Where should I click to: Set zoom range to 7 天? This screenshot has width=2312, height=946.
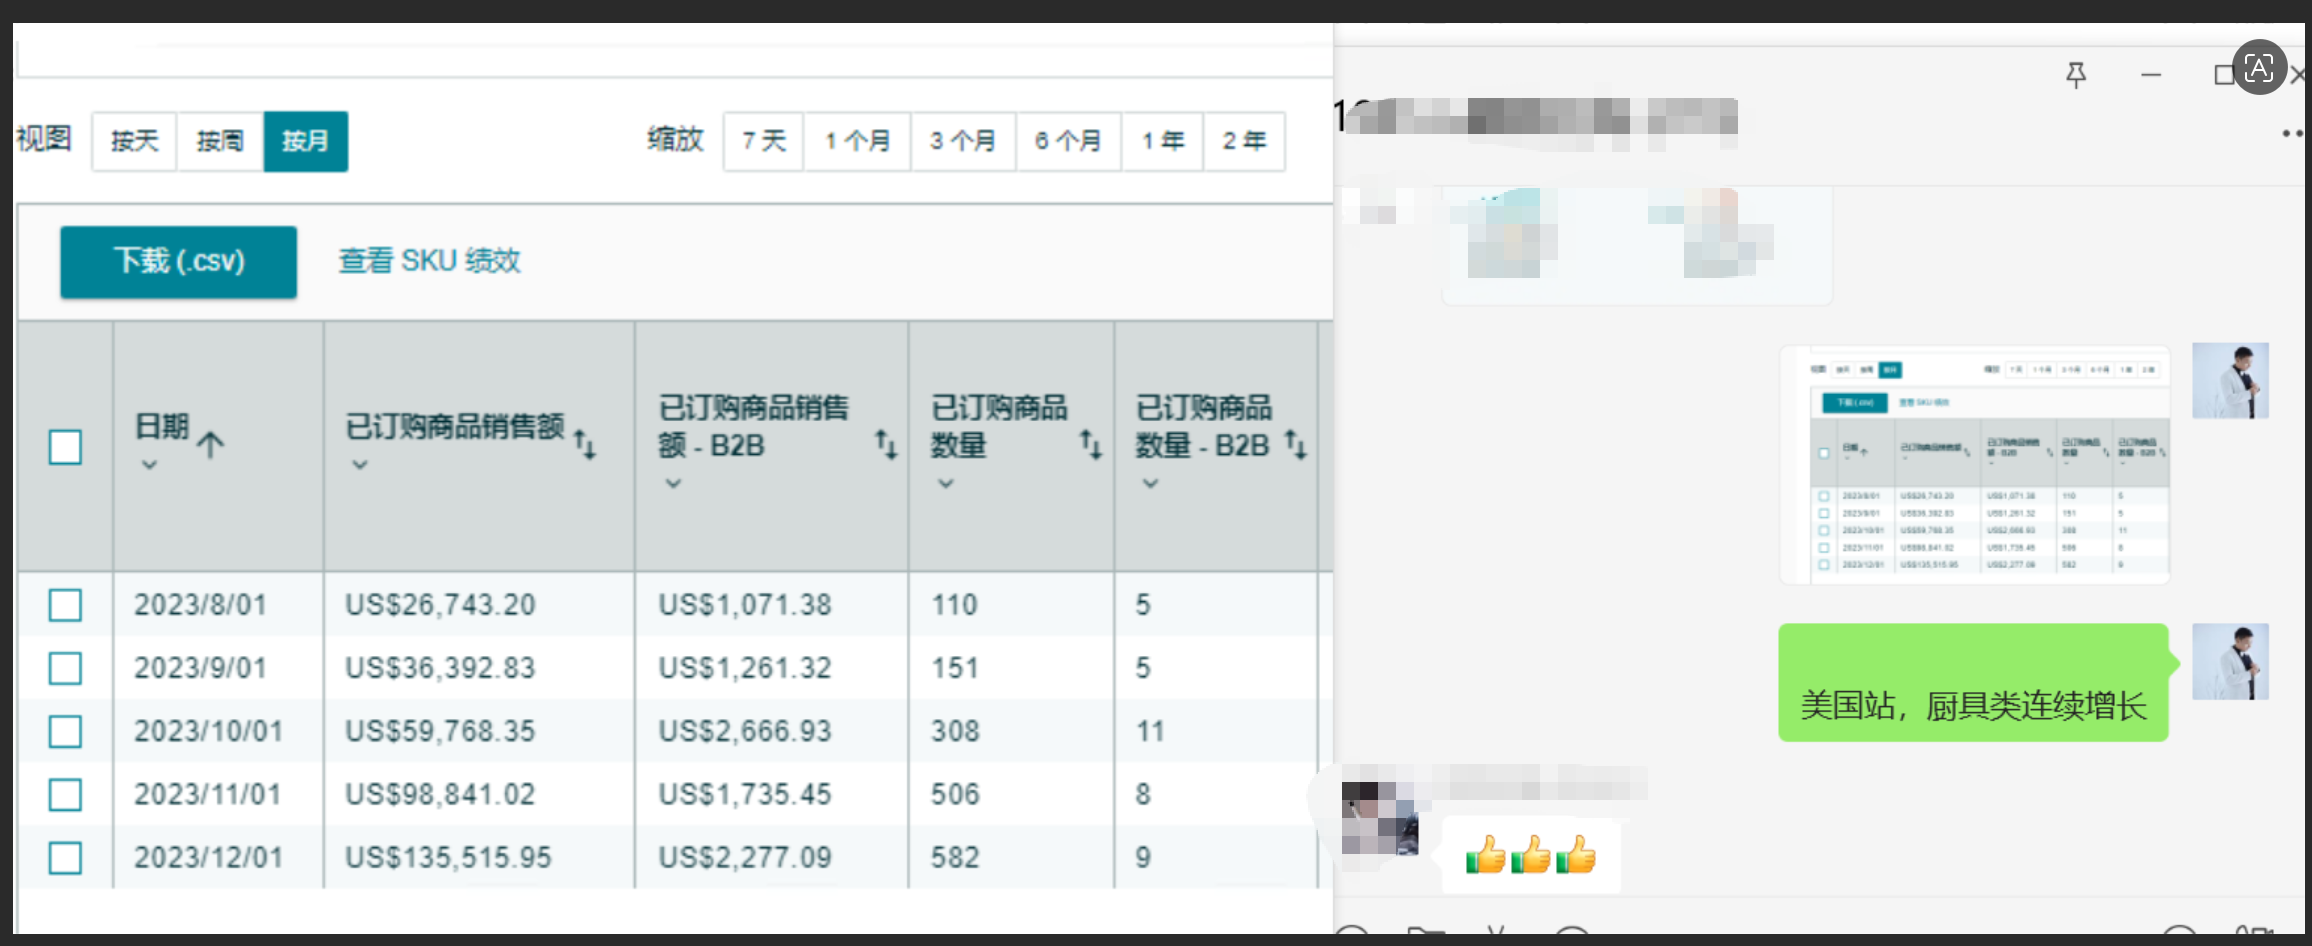(764, 141)
